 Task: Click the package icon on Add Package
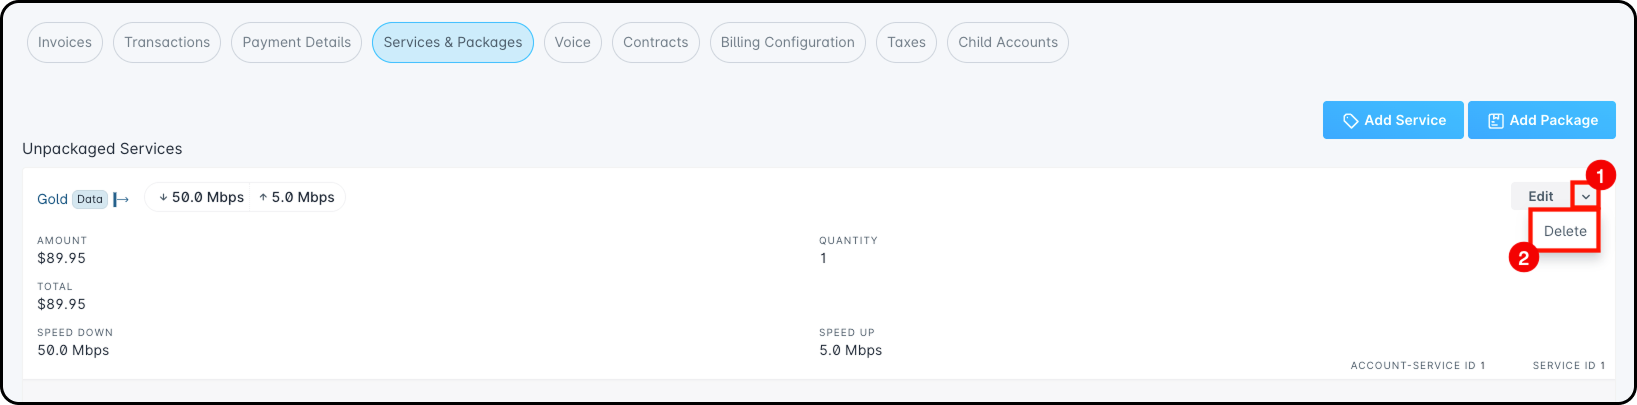[1496, 121]
